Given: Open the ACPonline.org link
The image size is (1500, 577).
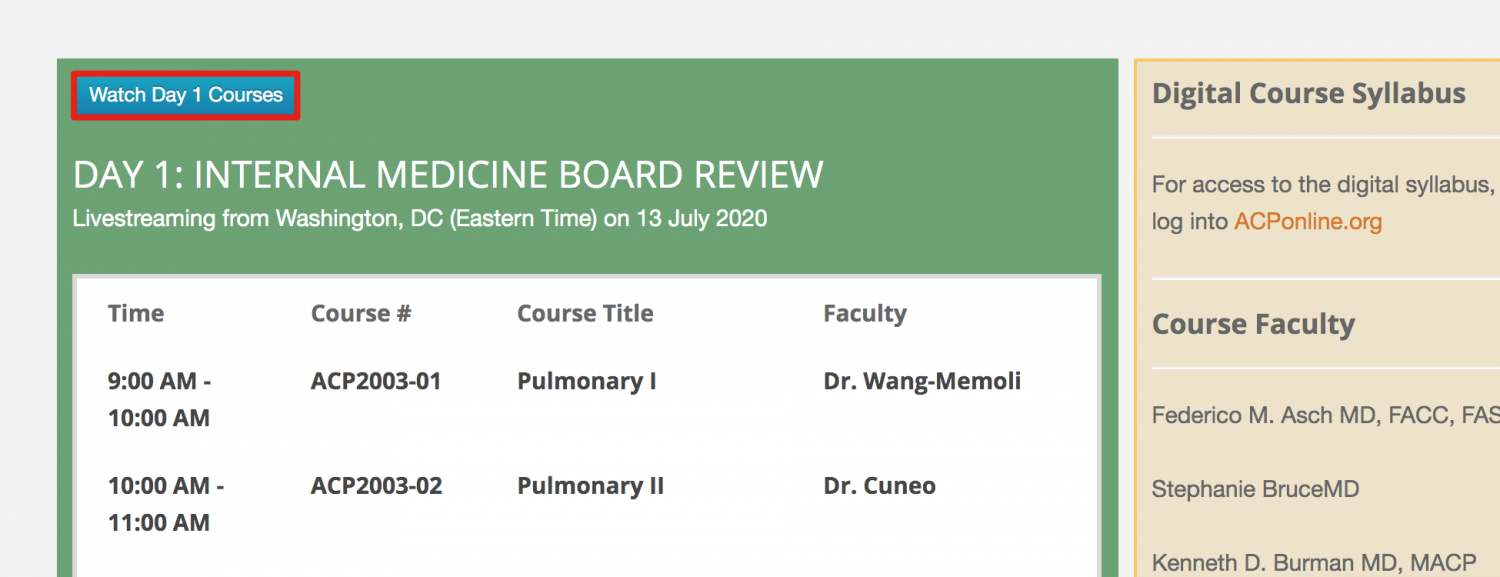Looking at the screenshot, I should click(1308, 221).
